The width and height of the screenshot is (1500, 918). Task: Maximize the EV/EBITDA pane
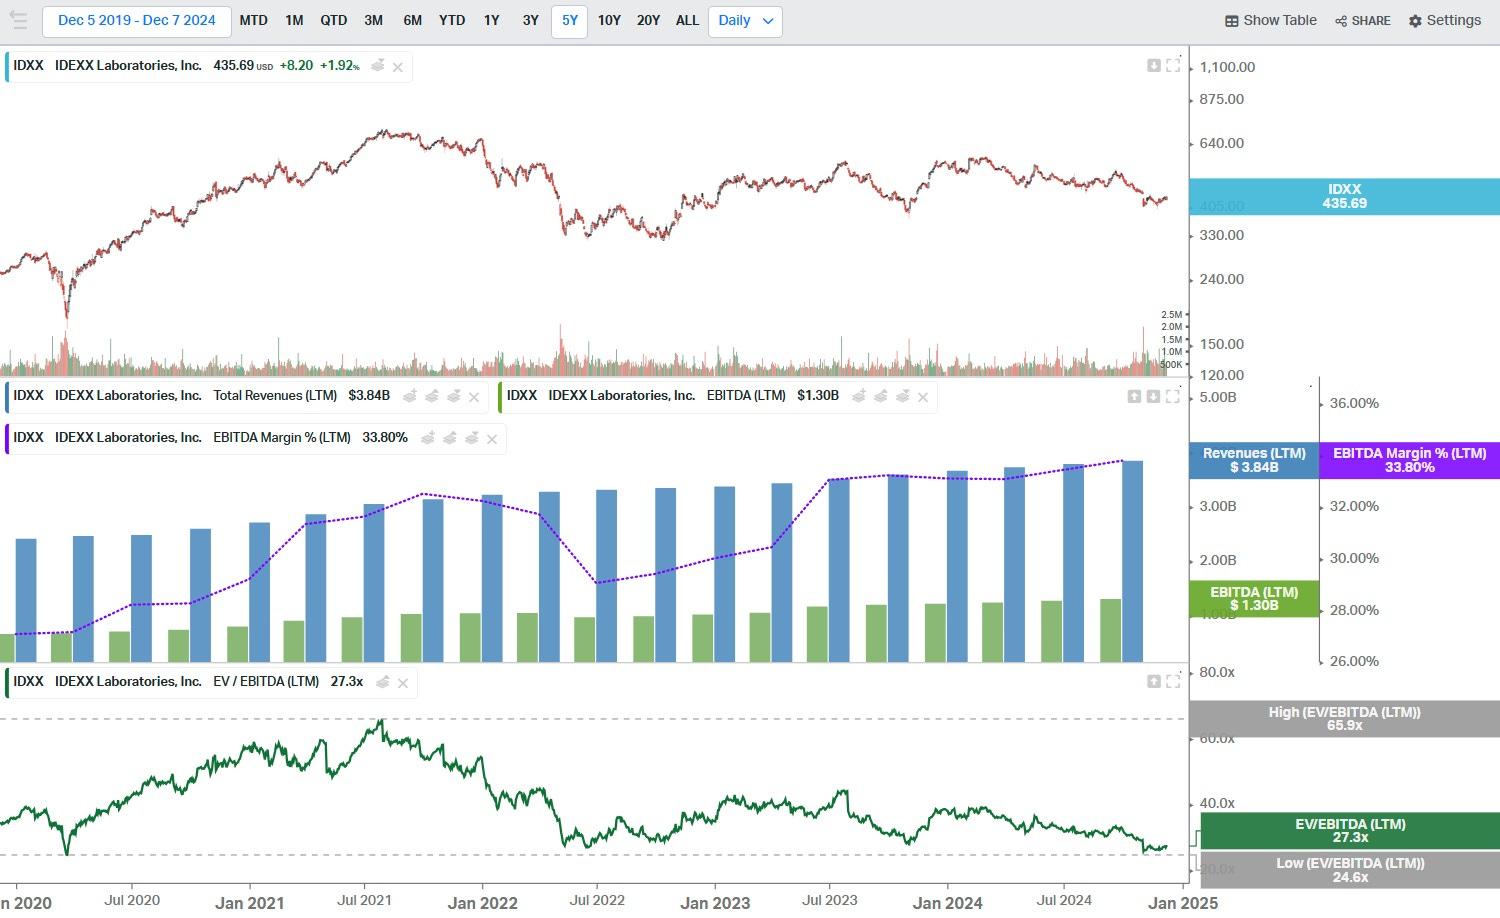click(x=1173, y=681)
